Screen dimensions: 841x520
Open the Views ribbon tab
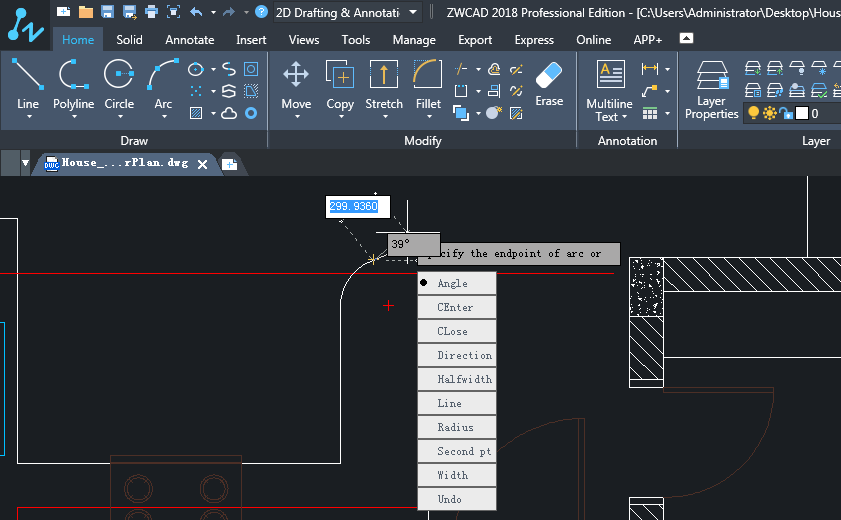click(x=304, y=40)
